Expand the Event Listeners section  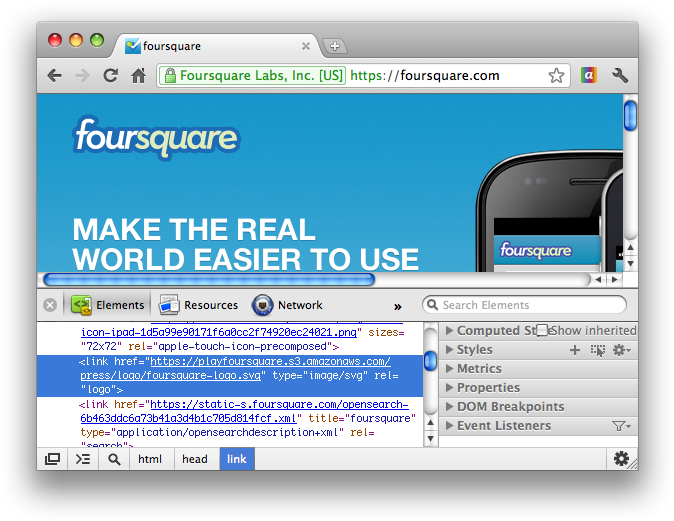click(x=450, y=425)
